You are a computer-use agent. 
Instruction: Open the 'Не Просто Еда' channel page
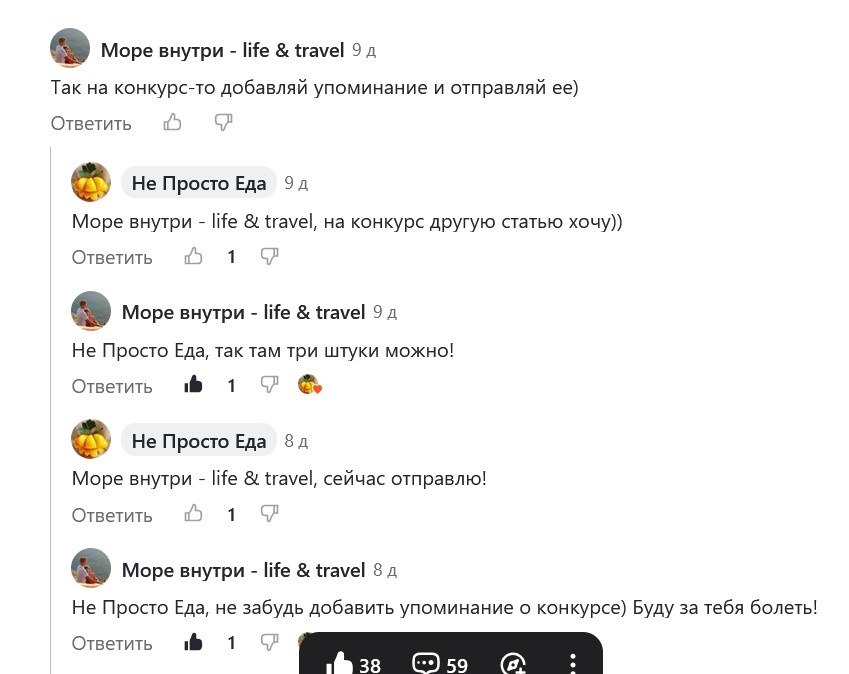click(198, 182)
